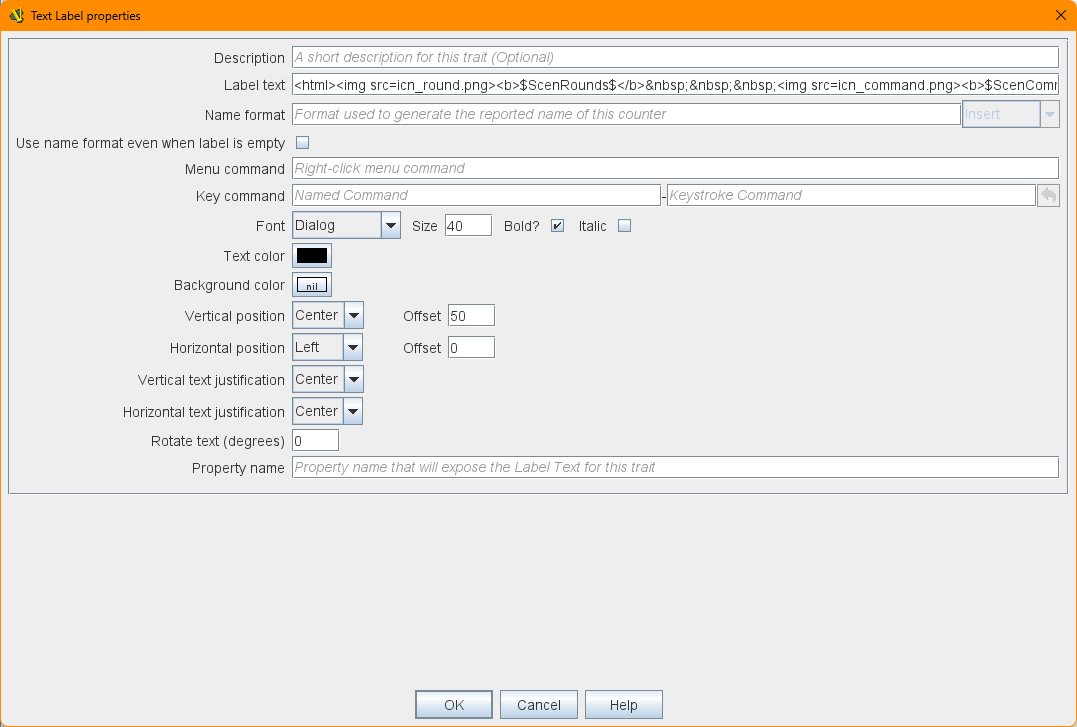1077x727 pixels.
Task: Click the Rotate text degrees field
Action: [315, 441]
